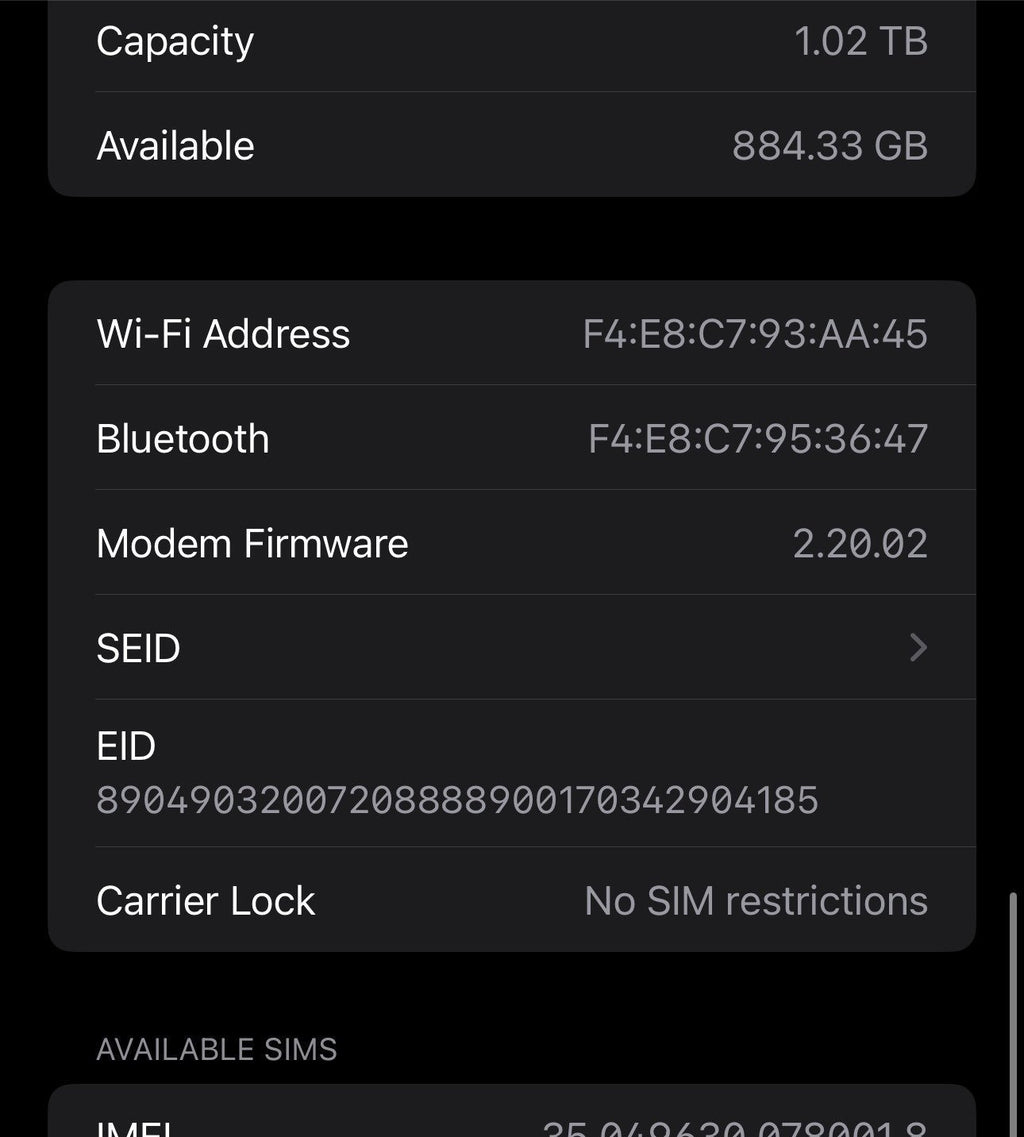Tap the Capacity row
Image resolution: width=1024 pixels, height=1137 pixels.
512,41
